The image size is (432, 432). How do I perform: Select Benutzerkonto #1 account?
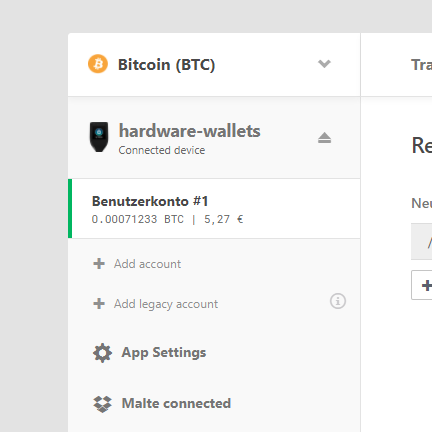[214, 209]
